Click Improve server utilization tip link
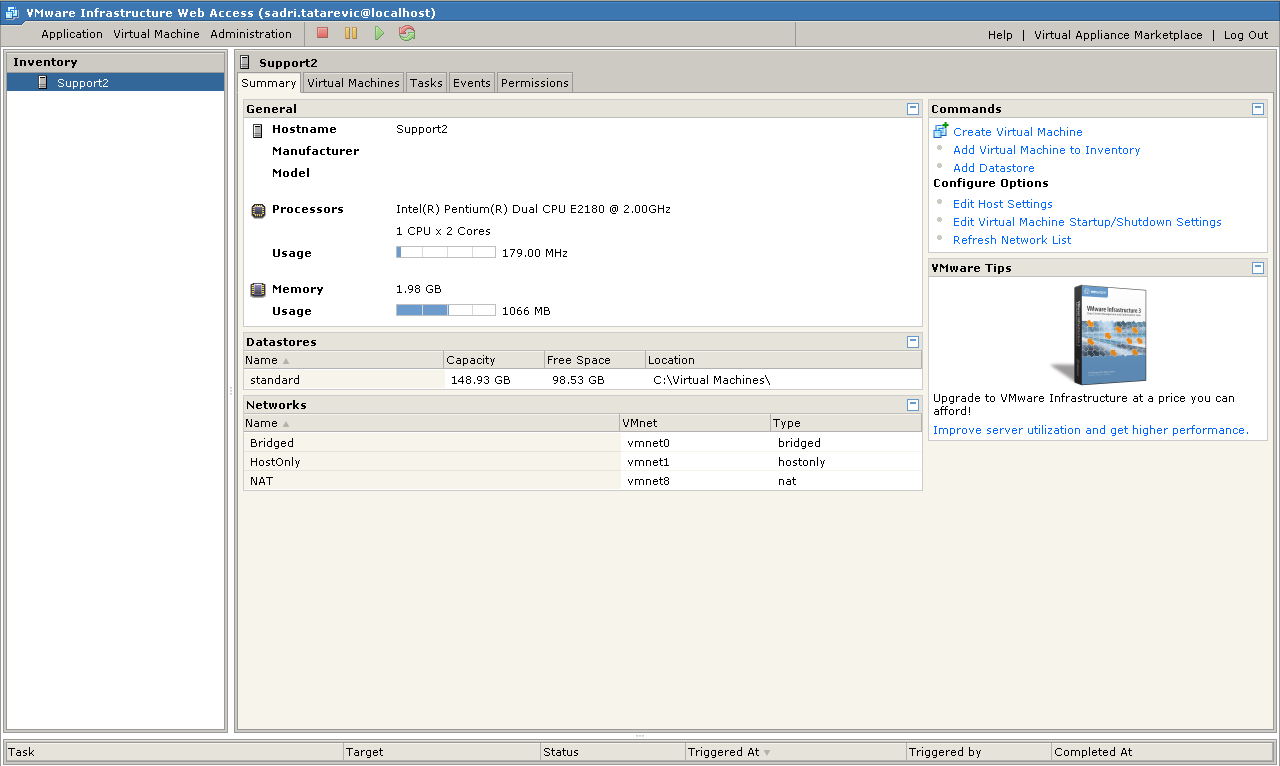1280x766 pixels. click(1090, 430)
